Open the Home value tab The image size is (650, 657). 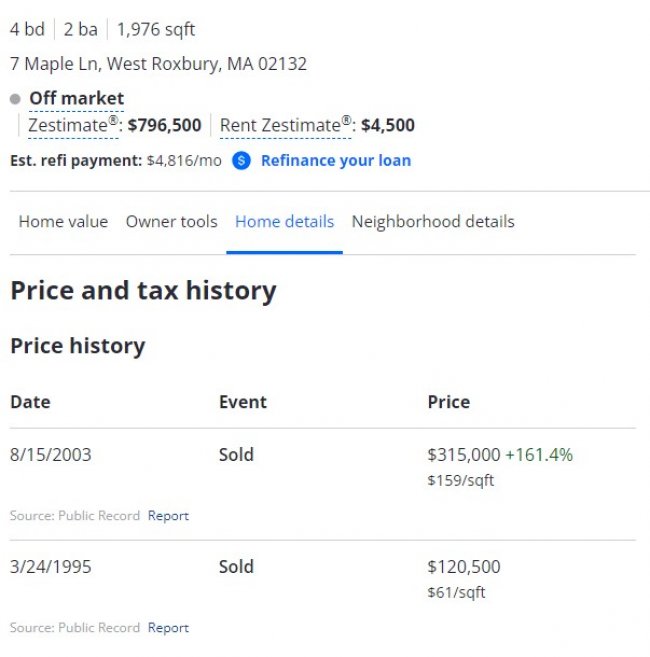(63, 222)
